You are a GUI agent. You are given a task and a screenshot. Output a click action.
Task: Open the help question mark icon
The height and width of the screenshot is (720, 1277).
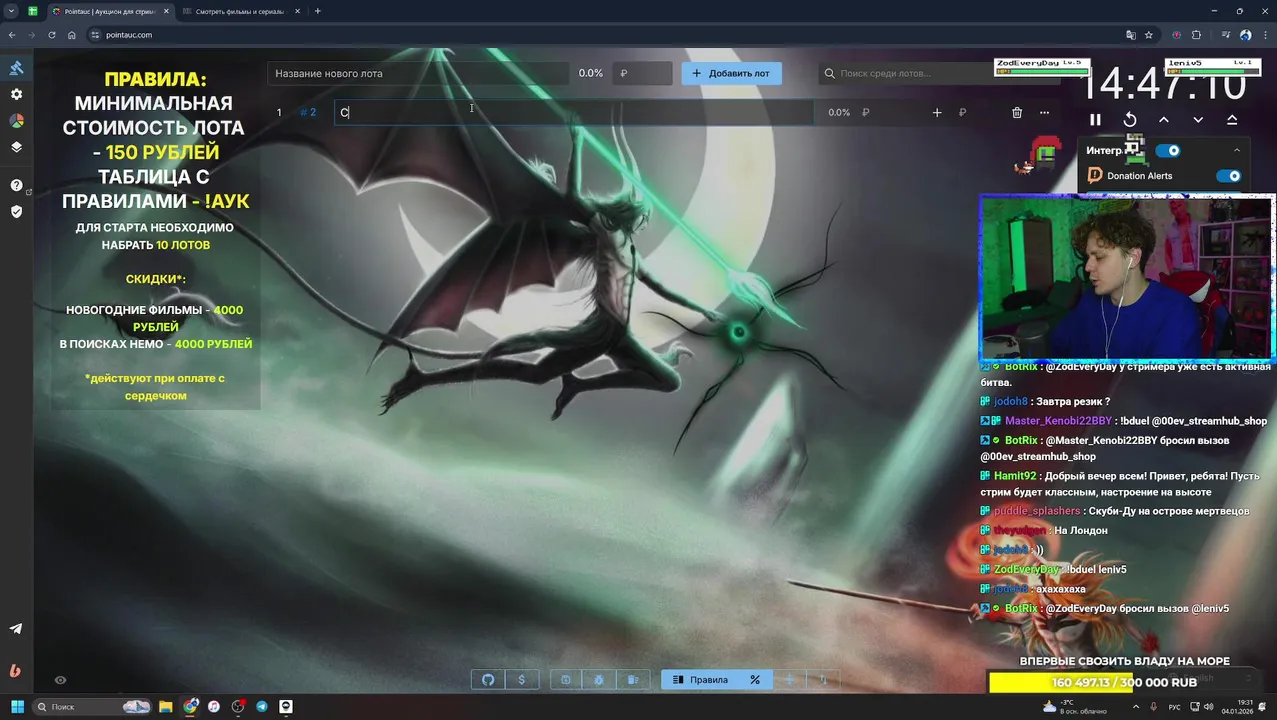16,185
